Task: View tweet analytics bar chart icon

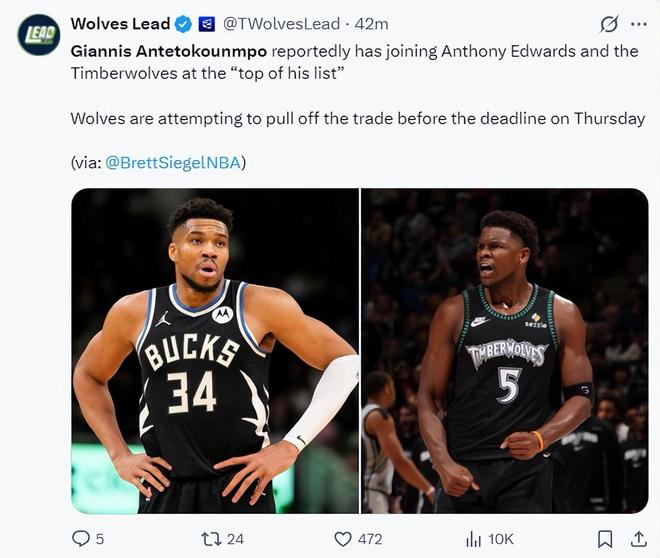Action: click(x=474, y=539)
